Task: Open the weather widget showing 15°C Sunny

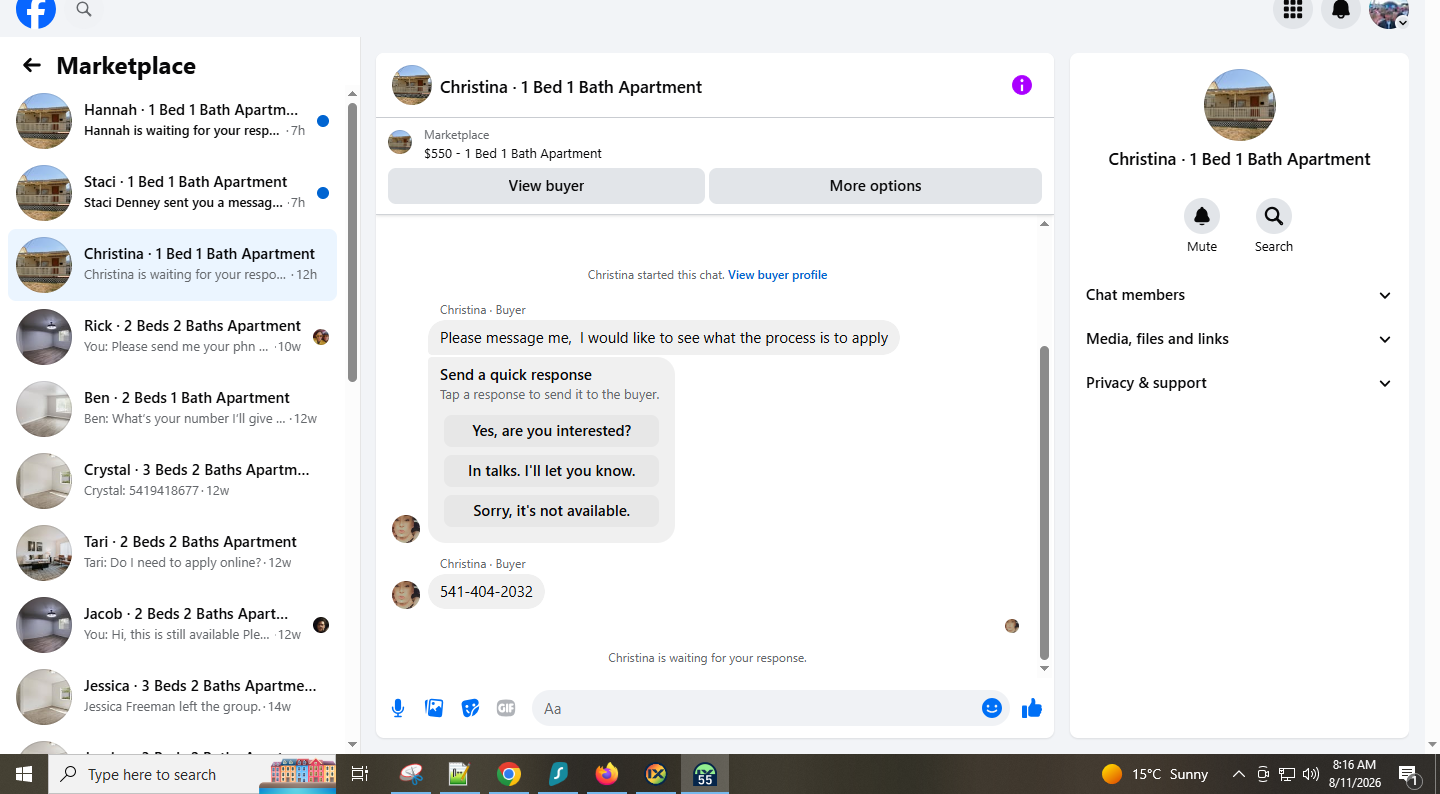Action: click(x=1155, y=774)
